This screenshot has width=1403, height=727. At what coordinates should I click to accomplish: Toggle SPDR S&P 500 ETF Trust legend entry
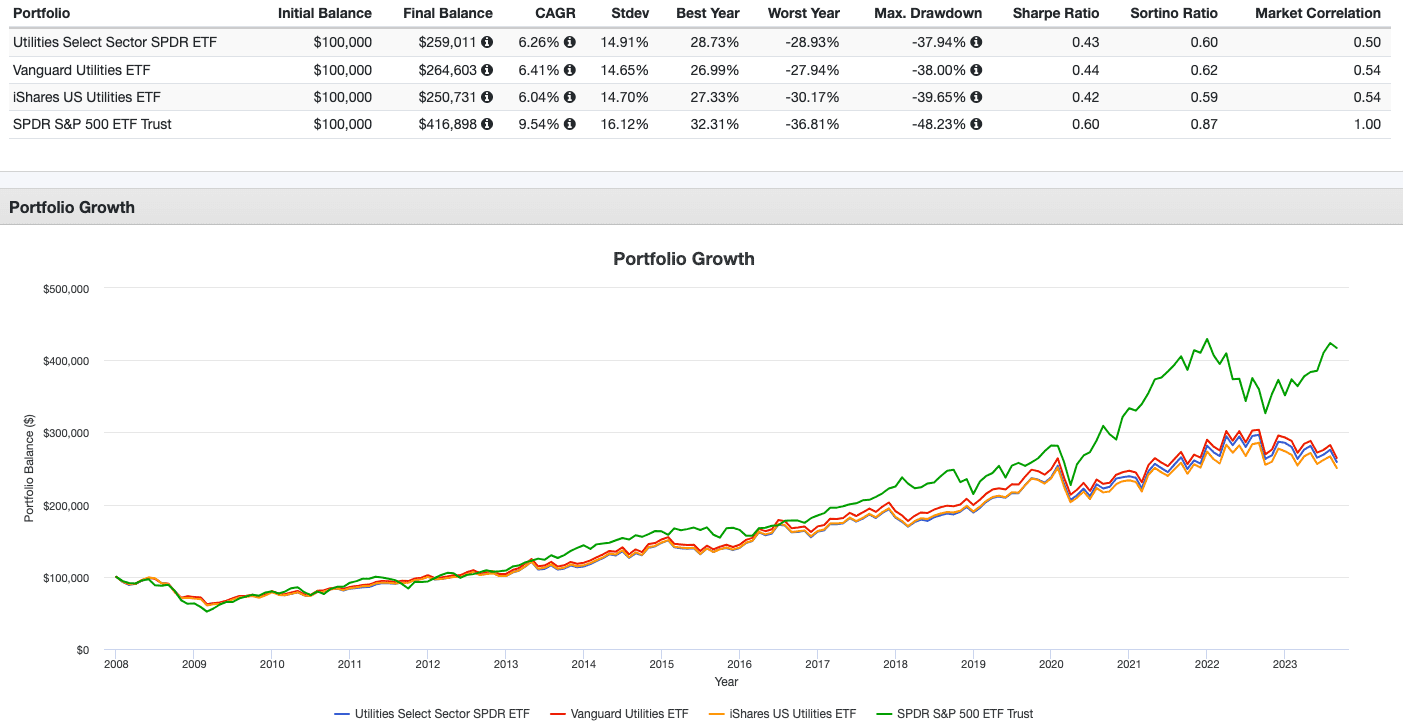click(954, 714)
